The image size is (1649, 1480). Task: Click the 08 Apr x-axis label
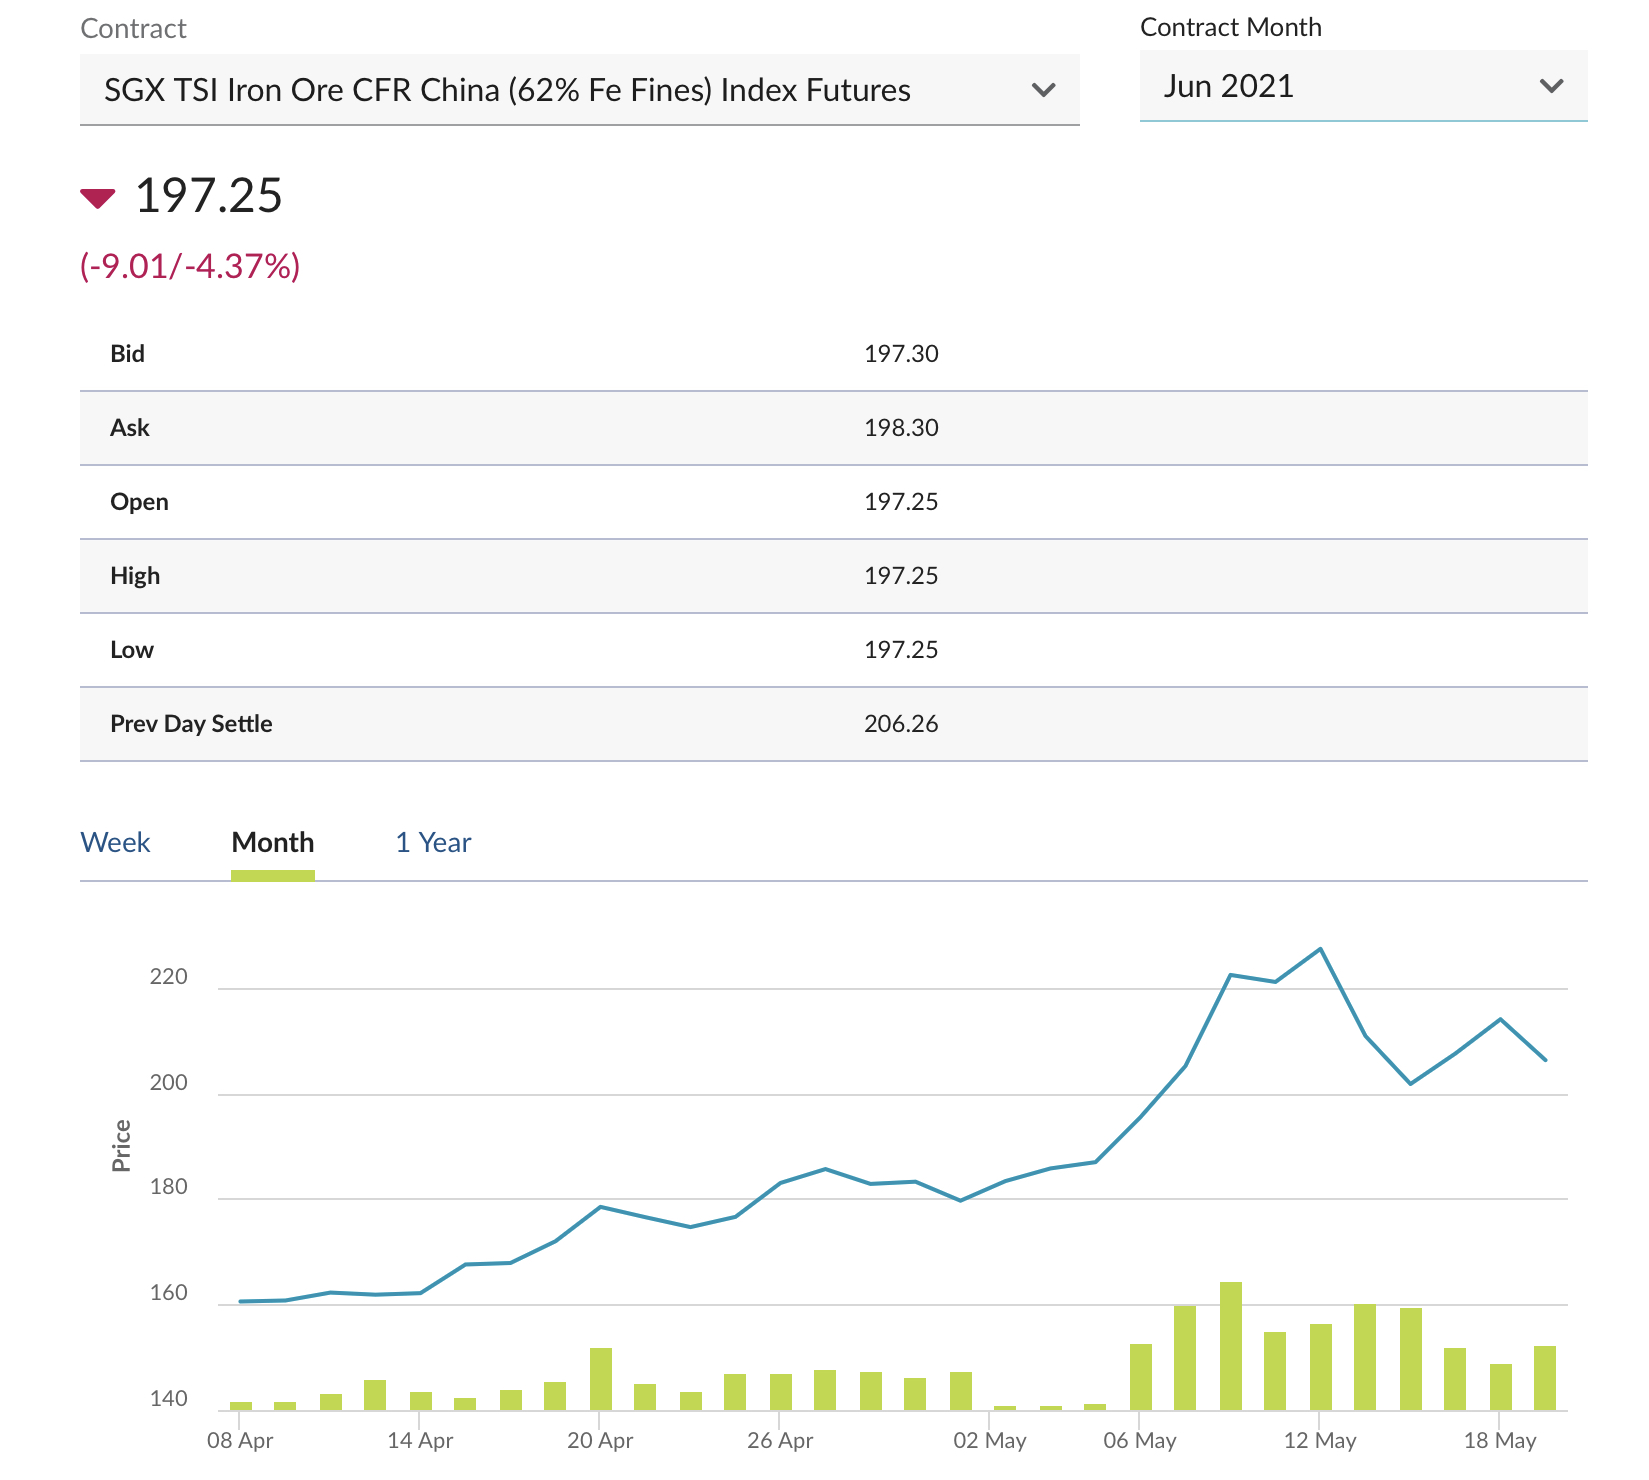click(240, 1441)
